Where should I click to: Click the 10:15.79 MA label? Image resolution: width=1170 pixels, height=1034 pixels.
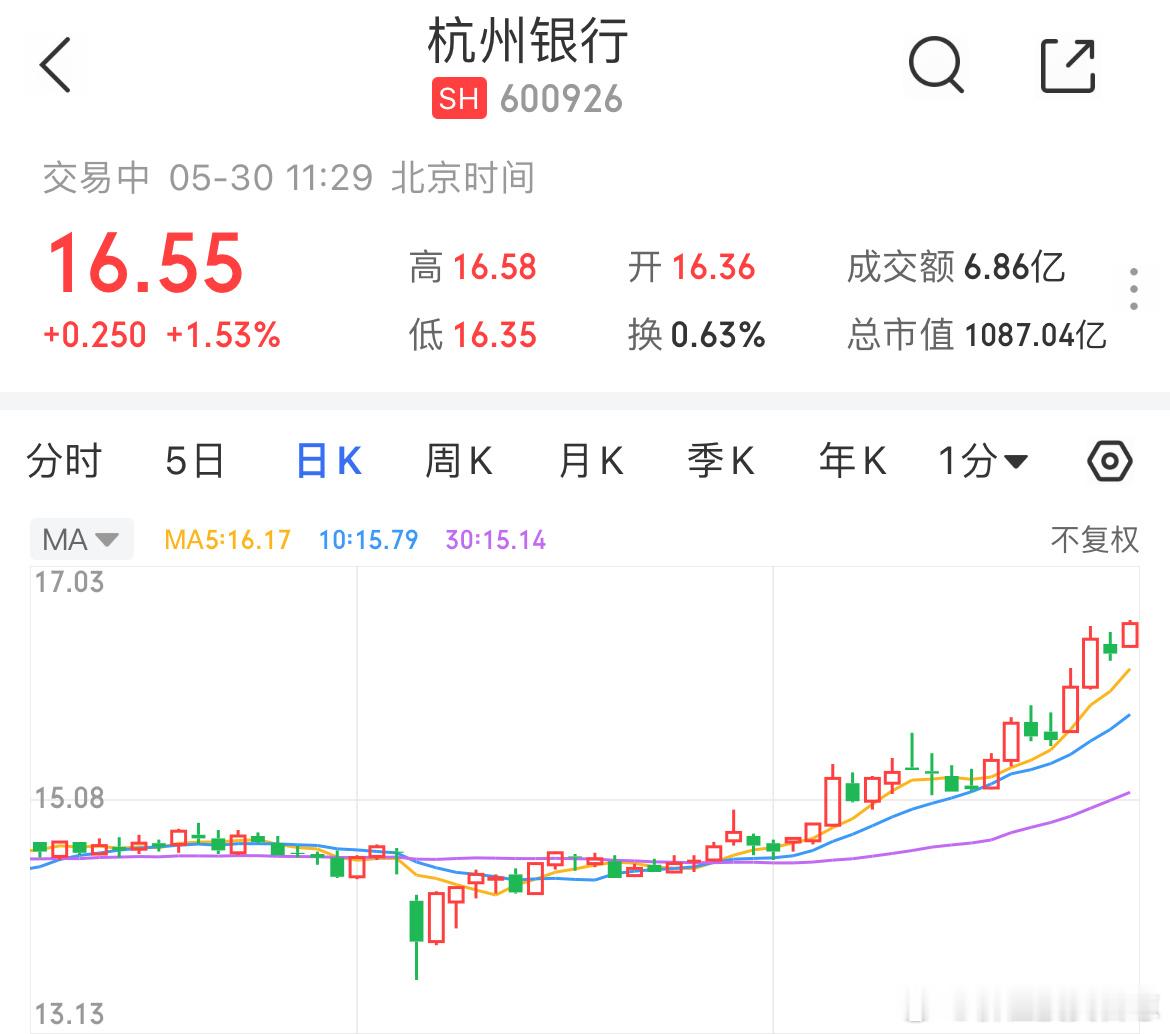click(369, 539)
